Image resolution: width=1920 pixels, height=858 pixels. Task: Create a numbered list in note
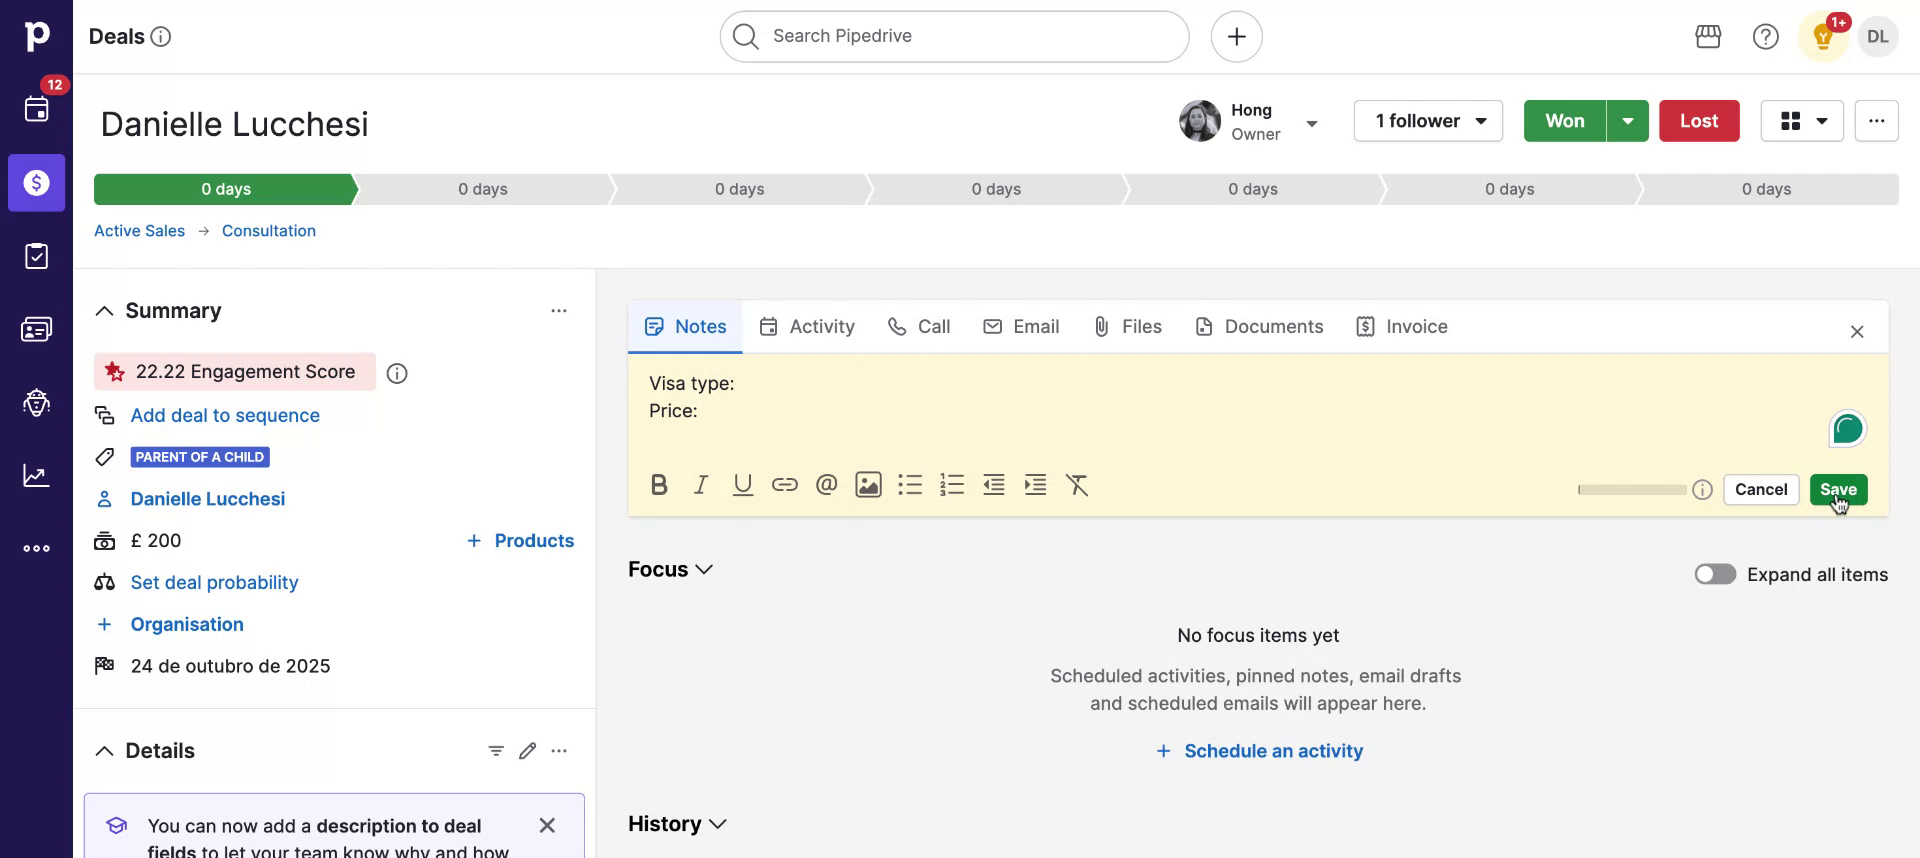click(952, 485)
